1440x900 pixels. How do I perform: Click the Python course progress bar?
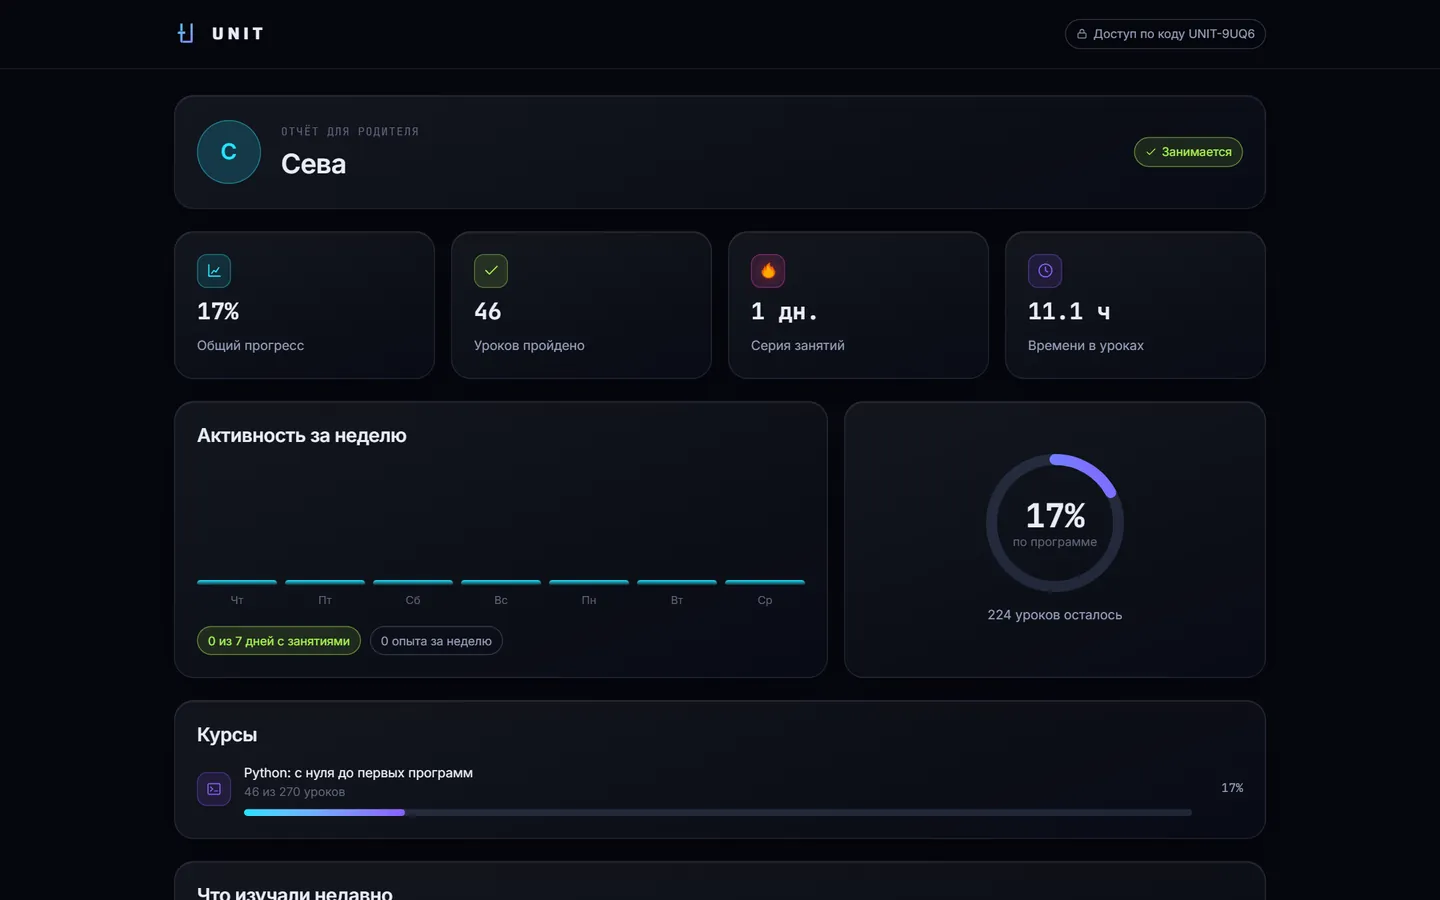pos(718,813)
